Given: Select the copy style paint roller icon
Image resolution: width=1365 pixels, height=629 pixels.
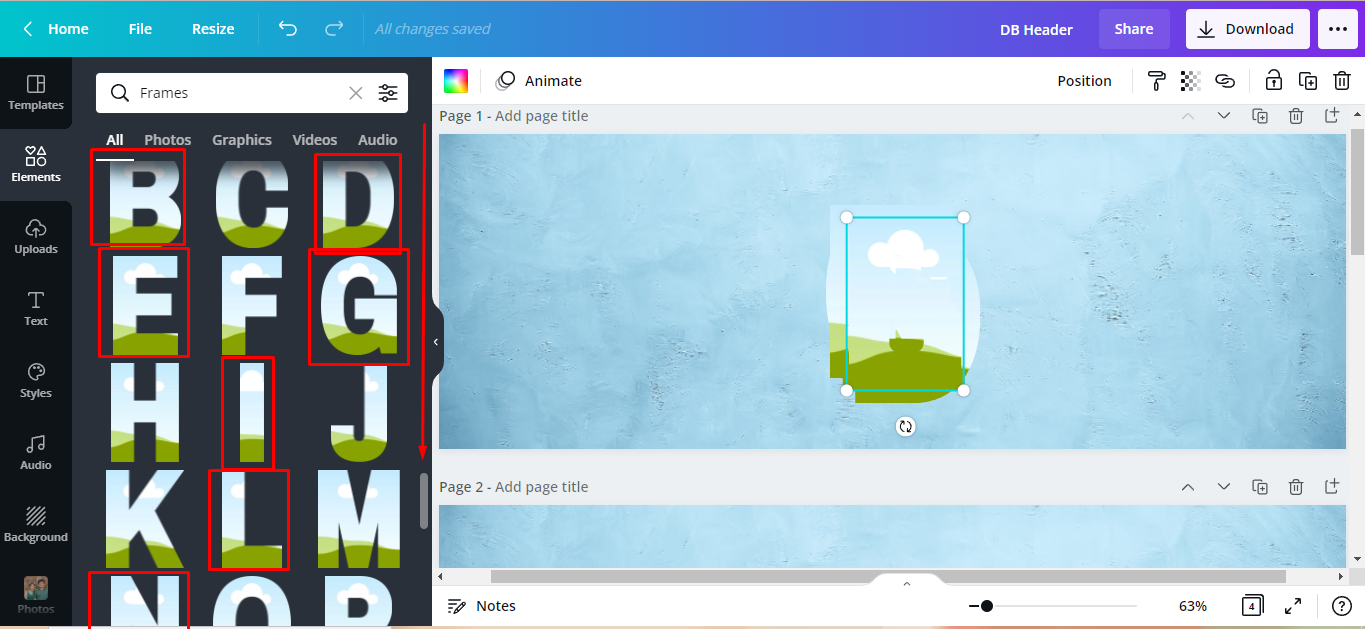Looking at the screenshot, I should pyautogui.click(x=1156, y=81).
